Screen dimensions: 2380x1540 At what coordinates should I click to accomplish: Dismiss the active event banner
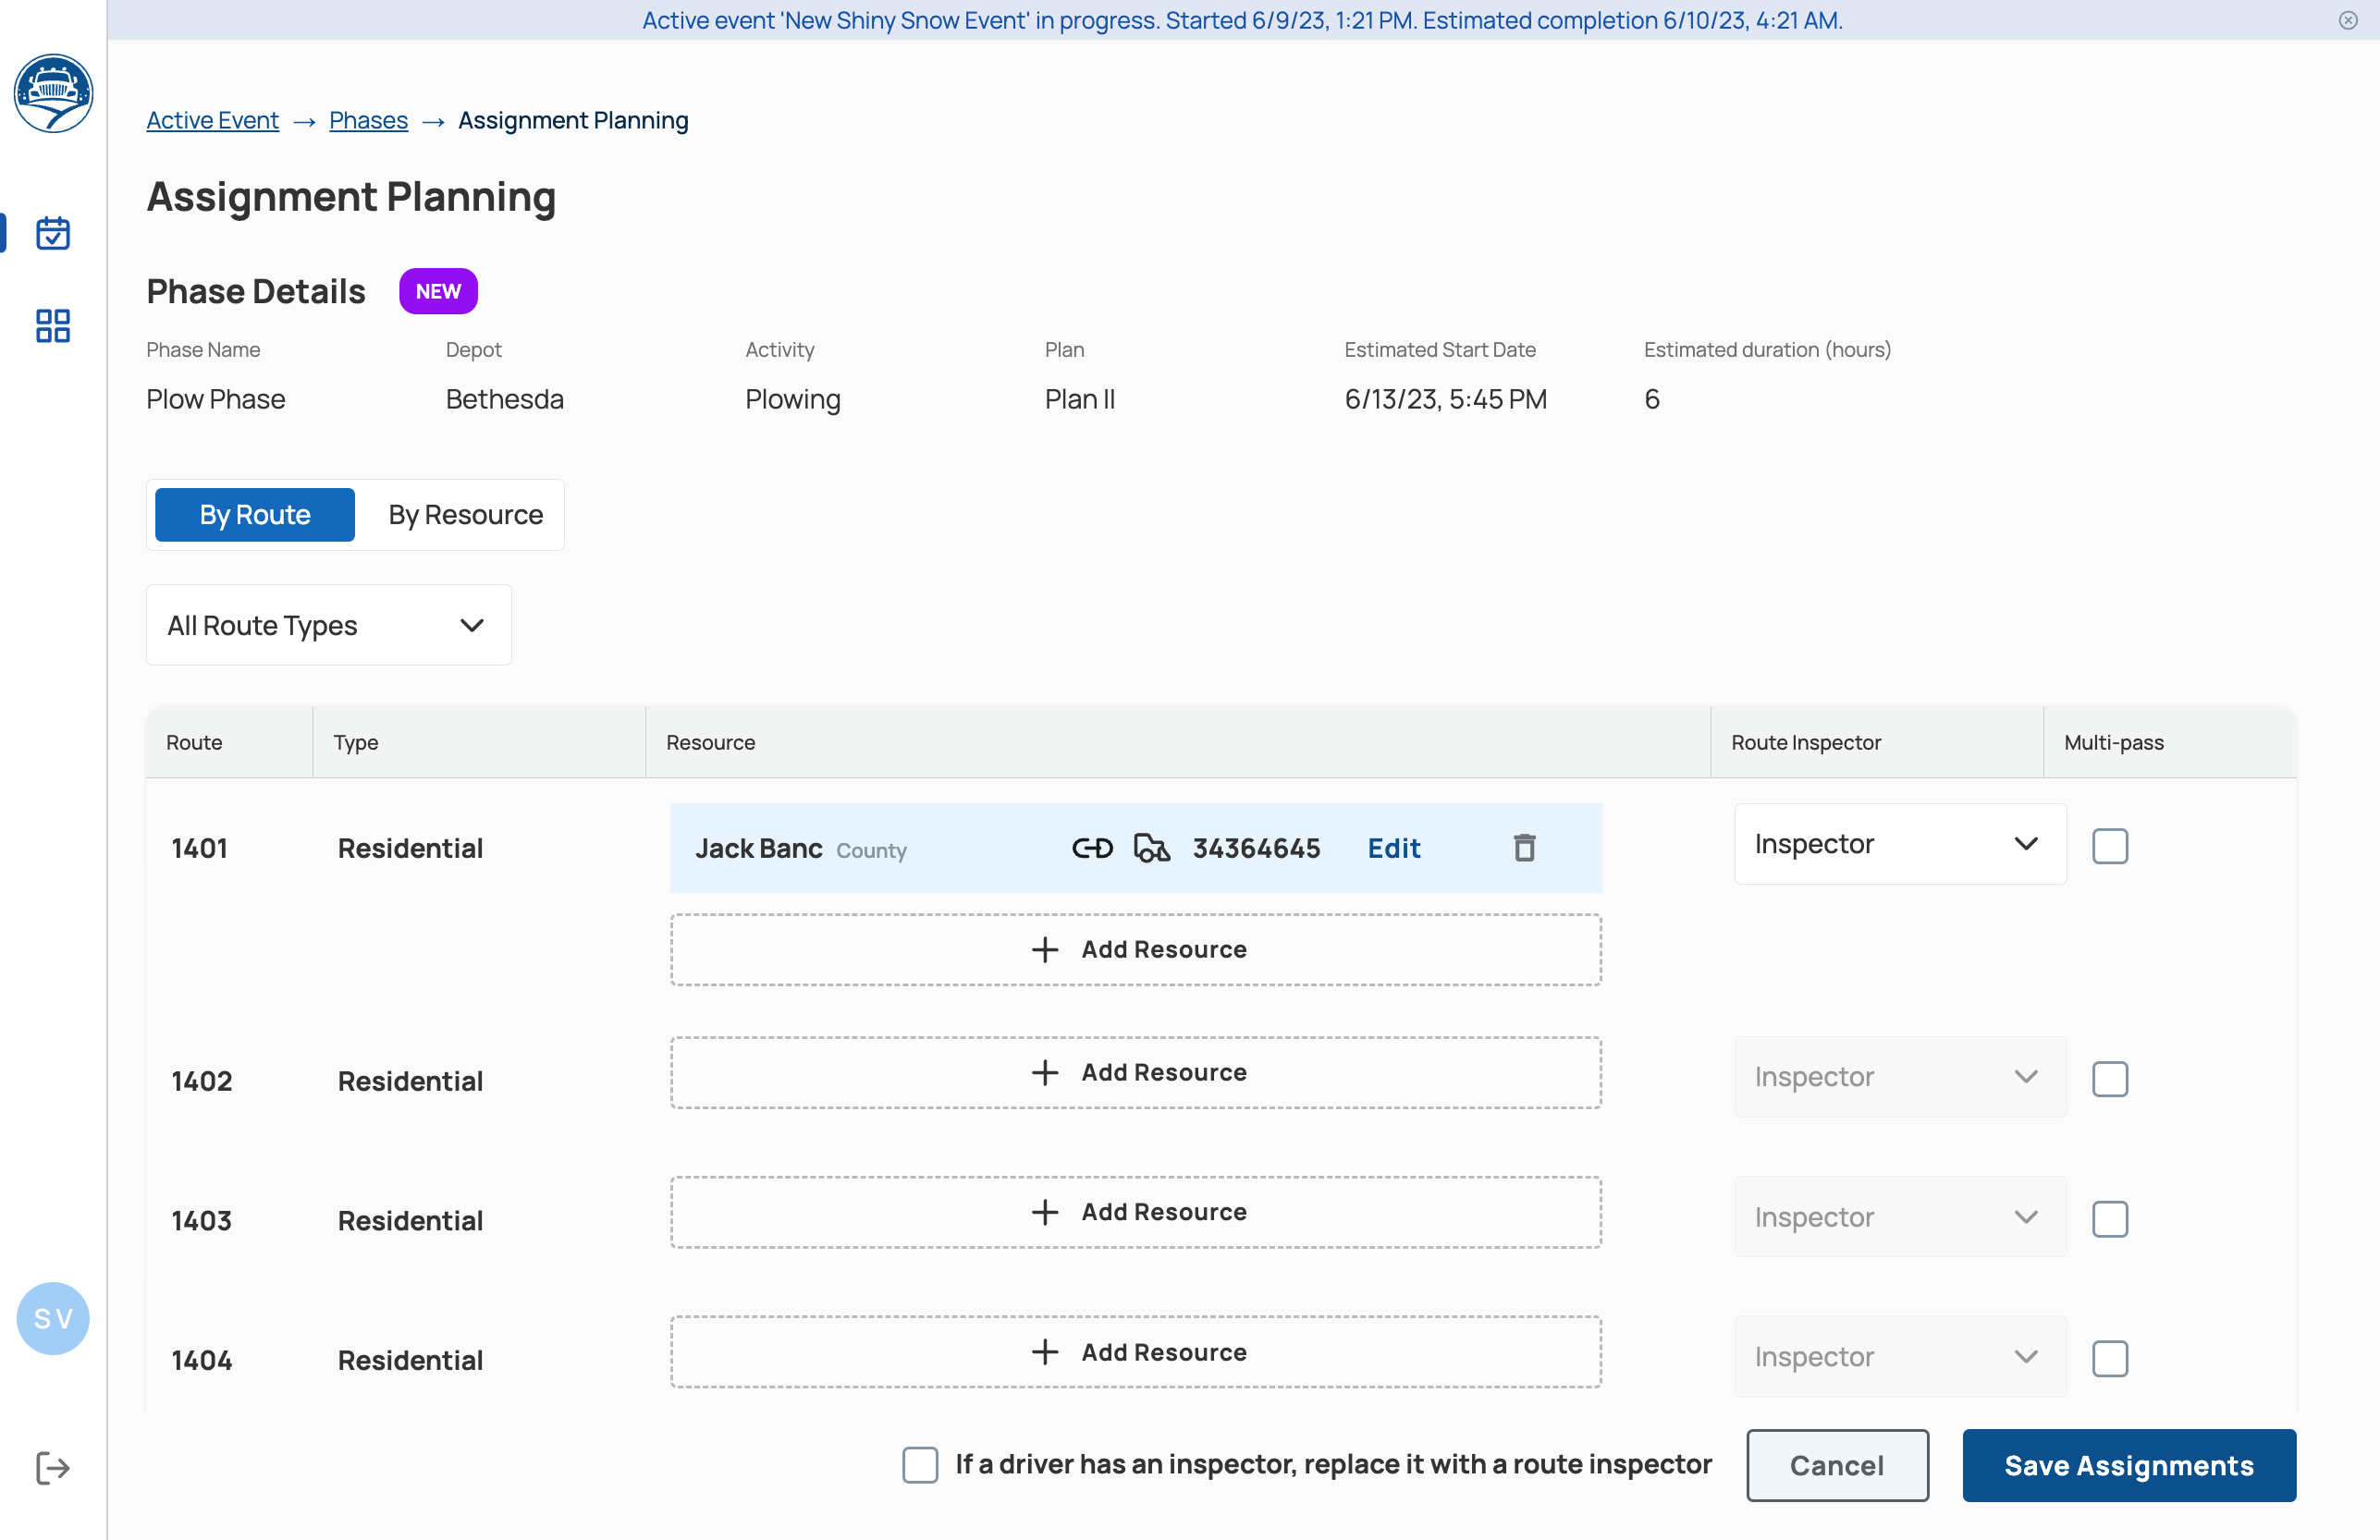(2348, 20)
